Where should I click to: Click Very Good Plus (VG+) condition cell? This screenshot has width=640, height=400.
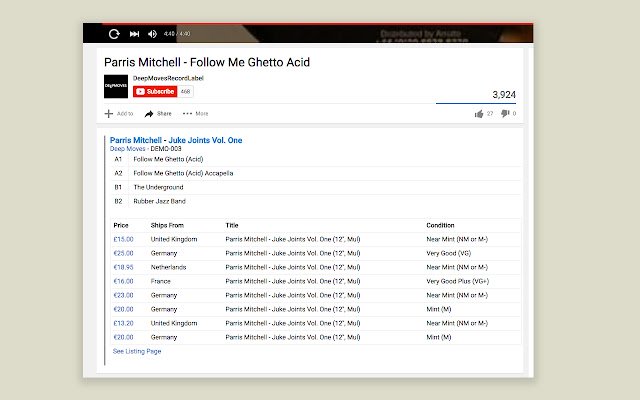click(x=458, y=281)
